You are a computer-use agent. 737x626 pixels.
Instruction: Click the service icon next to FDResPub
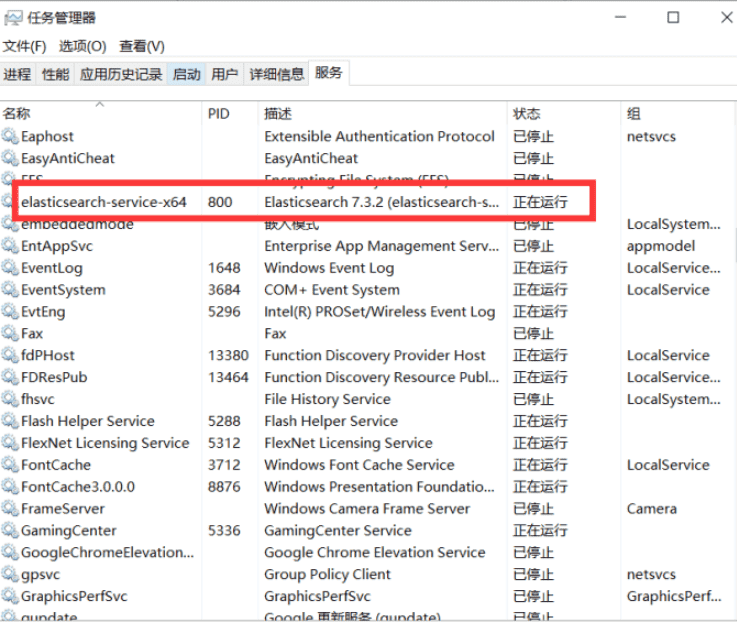tap(9, 376)
